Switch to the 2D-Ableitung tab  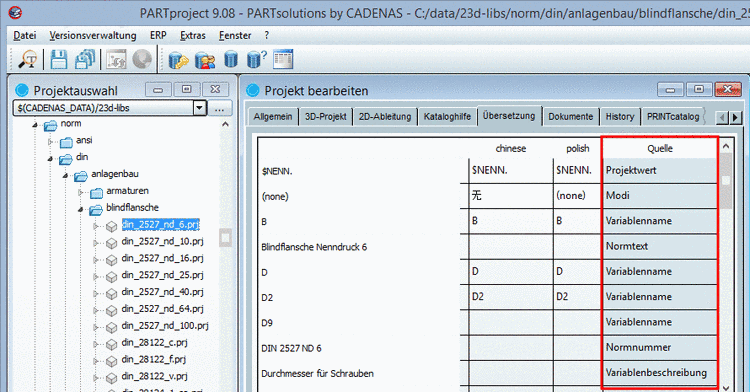385,117
